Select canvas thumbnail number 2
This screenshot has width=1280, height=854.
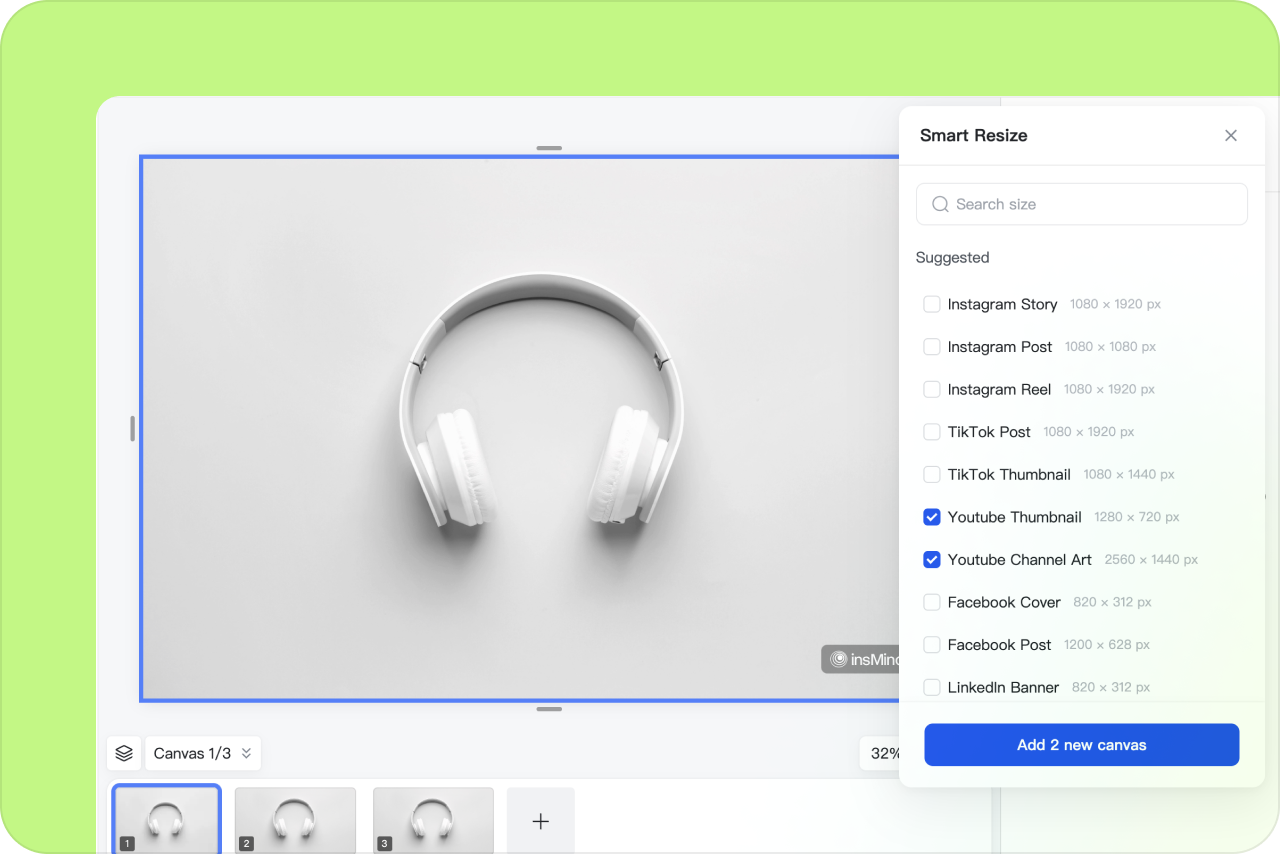[x=295, y=820]
